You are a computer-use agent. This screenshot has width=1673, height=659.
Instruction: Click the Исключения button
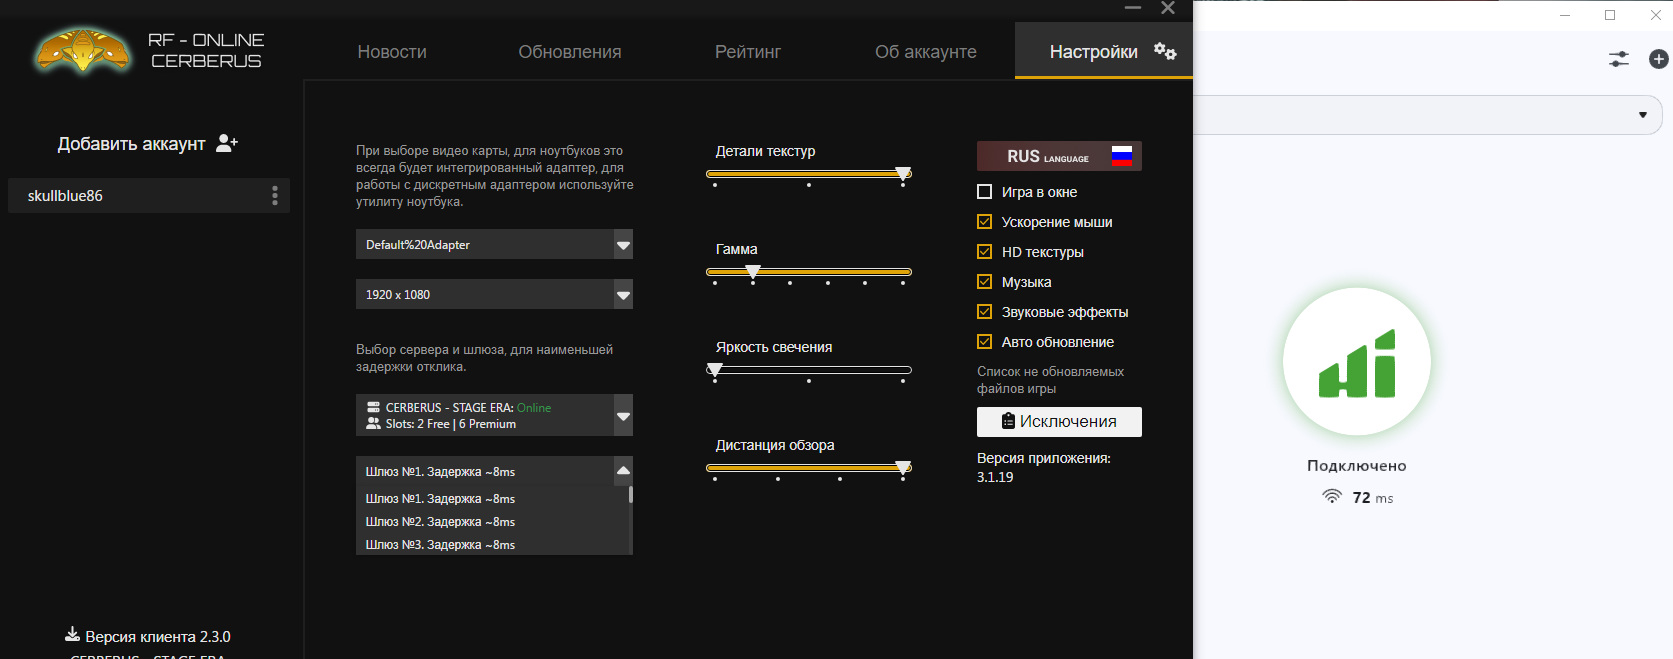point(1059,422)
